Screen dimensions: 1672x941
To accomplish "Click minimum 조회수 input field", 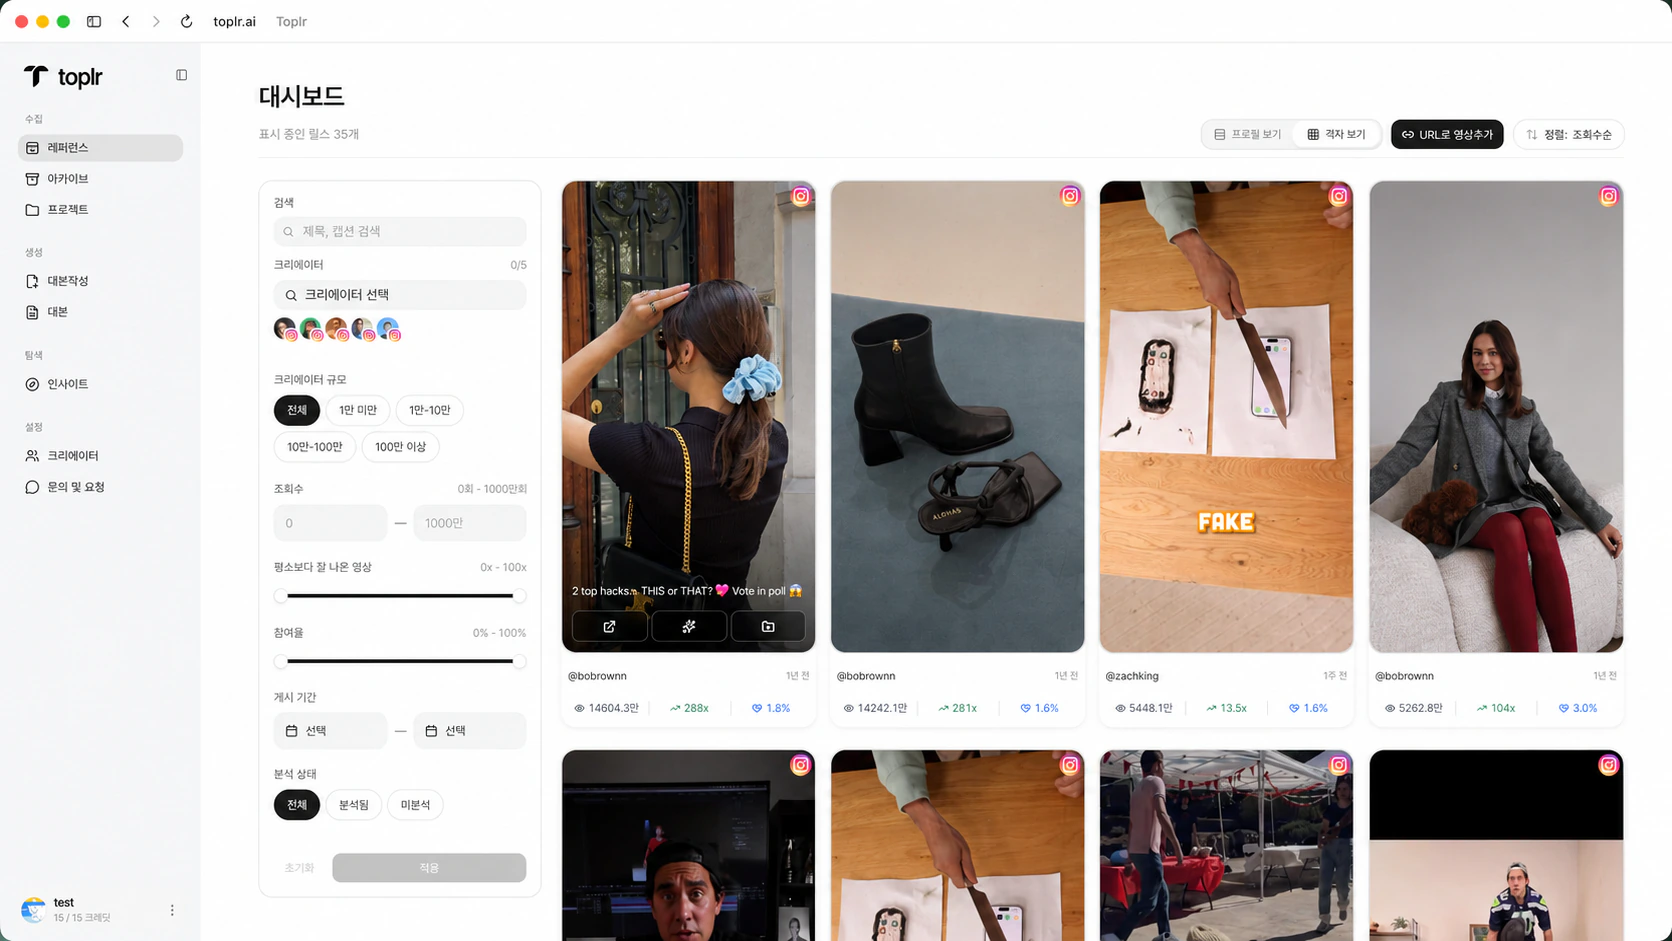I will [330, 523].
